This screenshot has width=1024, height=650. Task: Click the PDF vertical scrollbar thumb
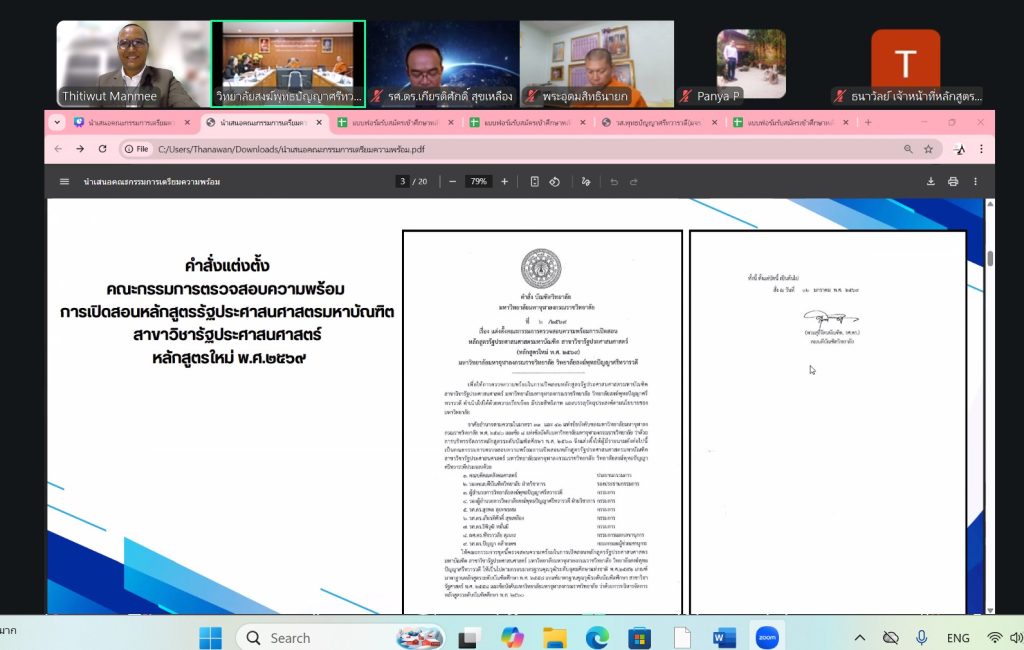pyautogui.click(x=990, y=257)
